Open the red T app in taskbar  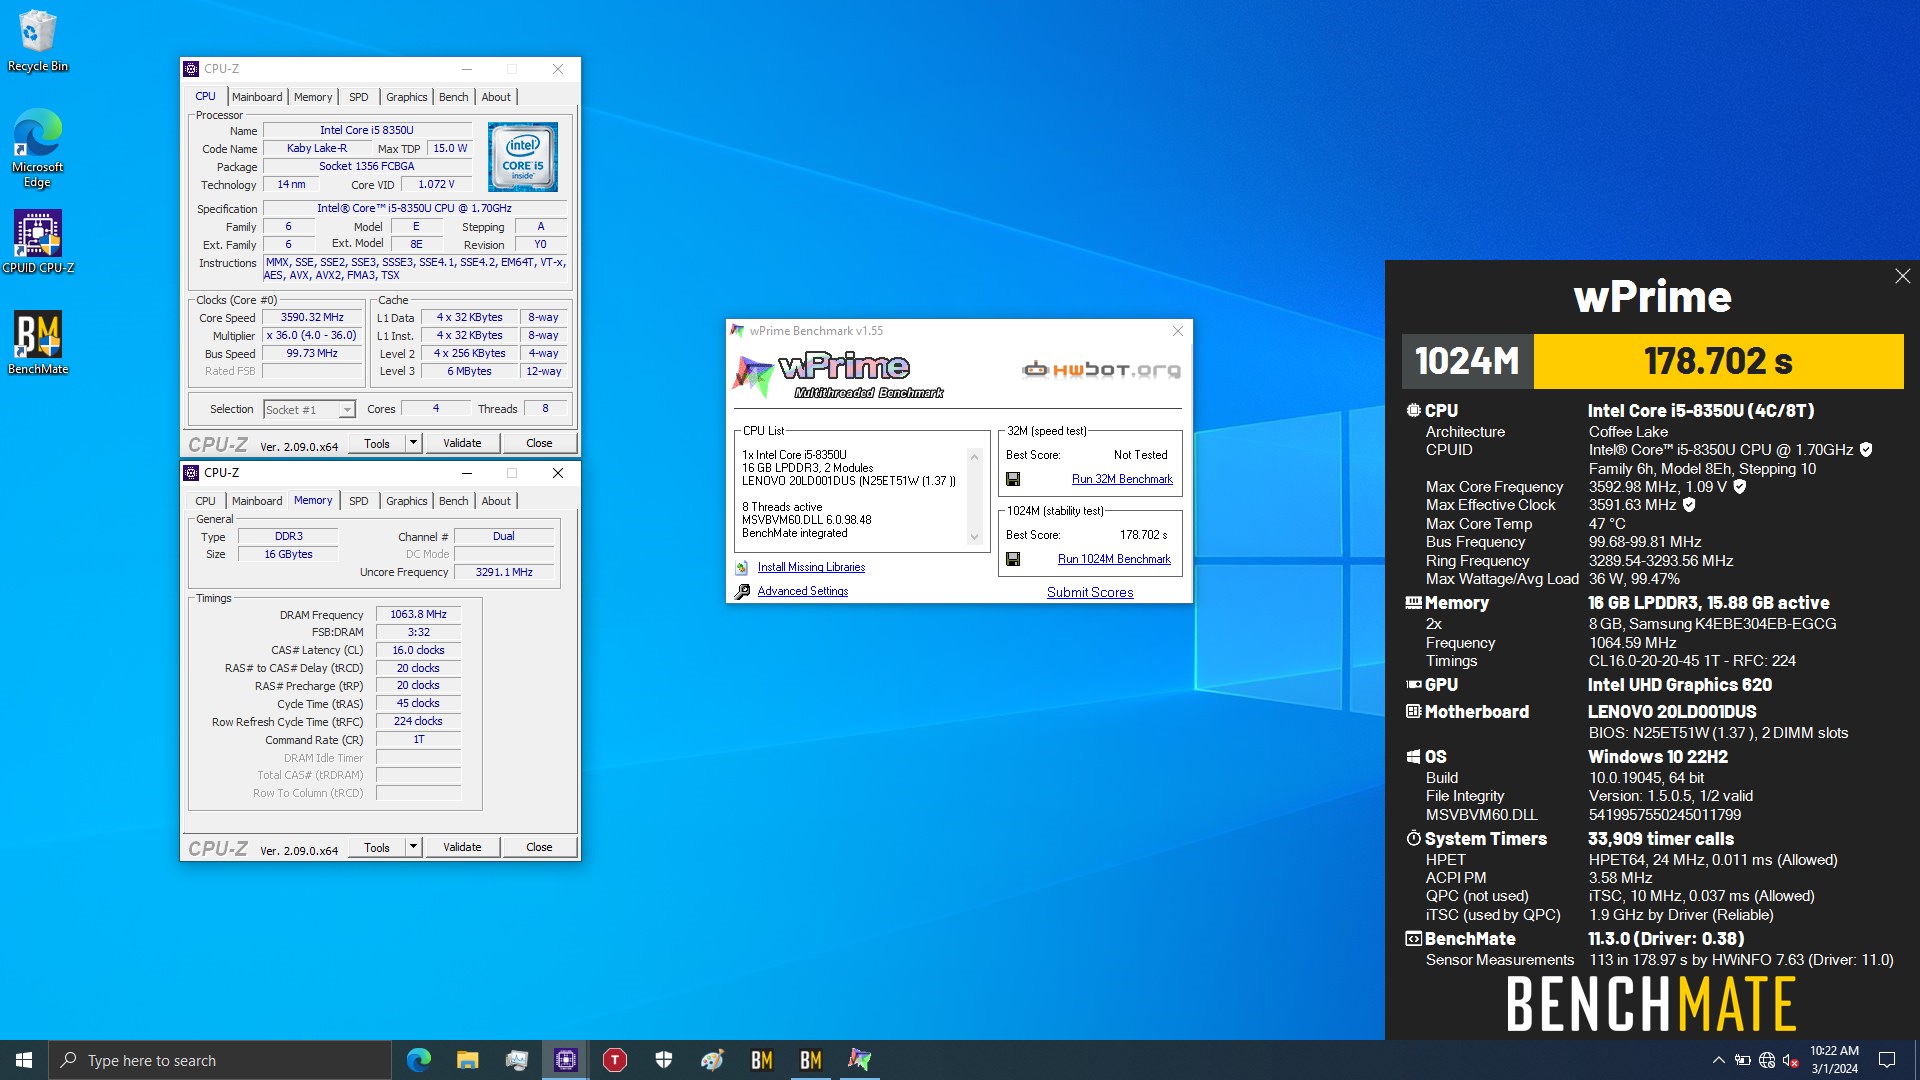pyautogui.click(x=615, y=1060)
